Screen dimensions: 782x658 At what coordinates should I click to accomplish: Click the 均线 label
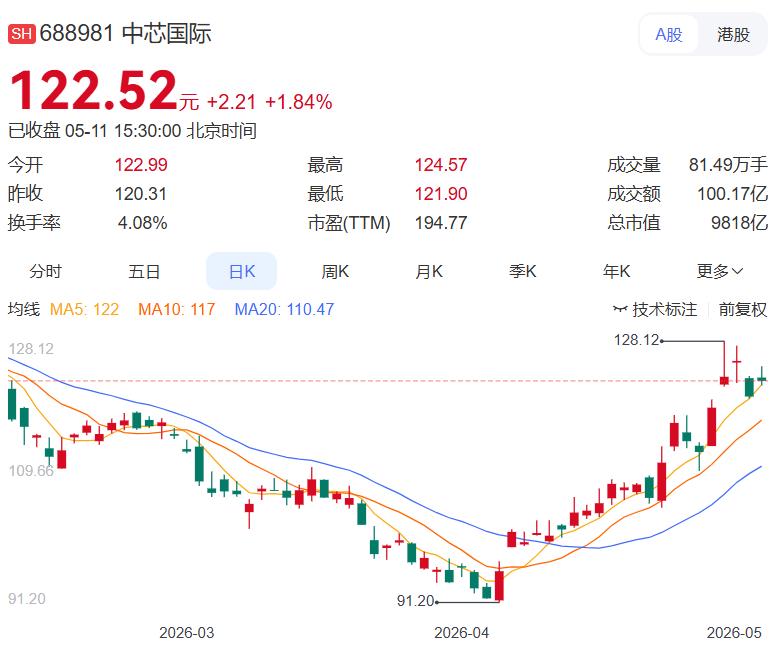(23, 309)
